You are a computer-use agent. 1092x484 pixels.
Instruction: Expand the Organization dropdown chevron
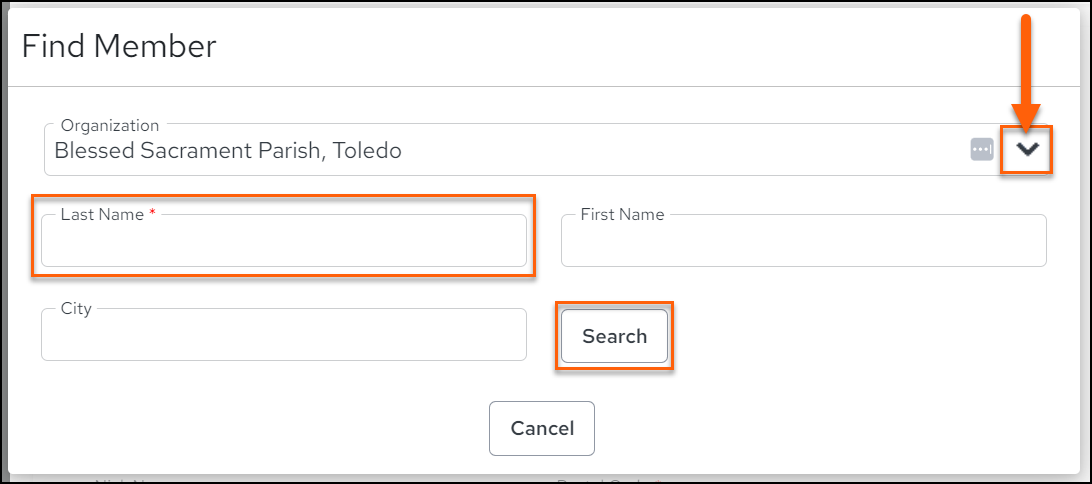(x=1027, y=149)
